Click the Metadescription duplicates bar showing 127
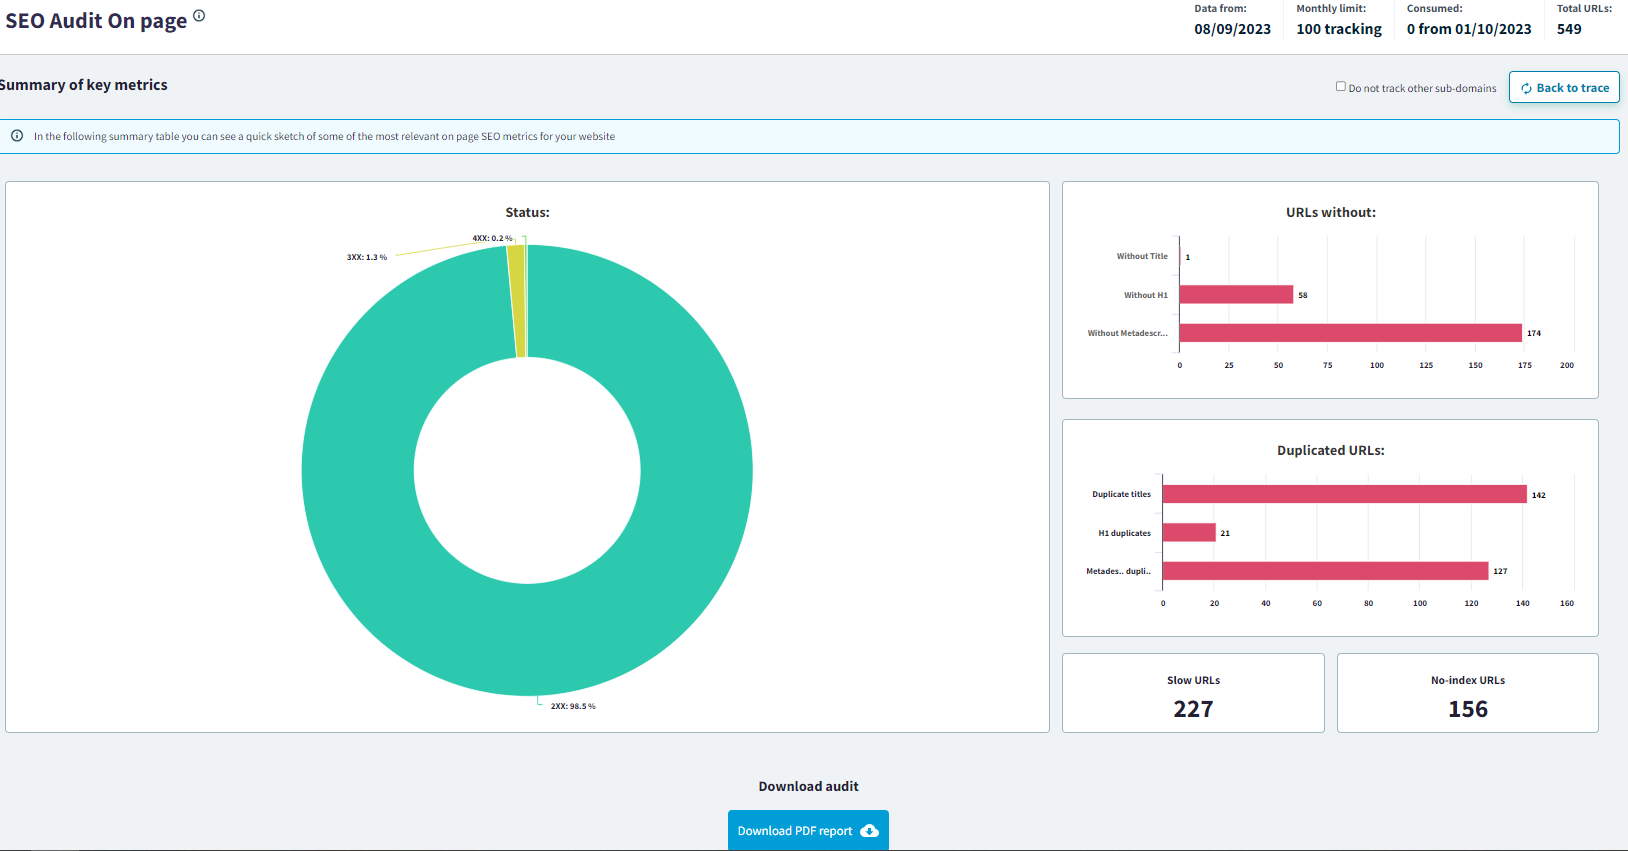 (x=1325, y=571)
